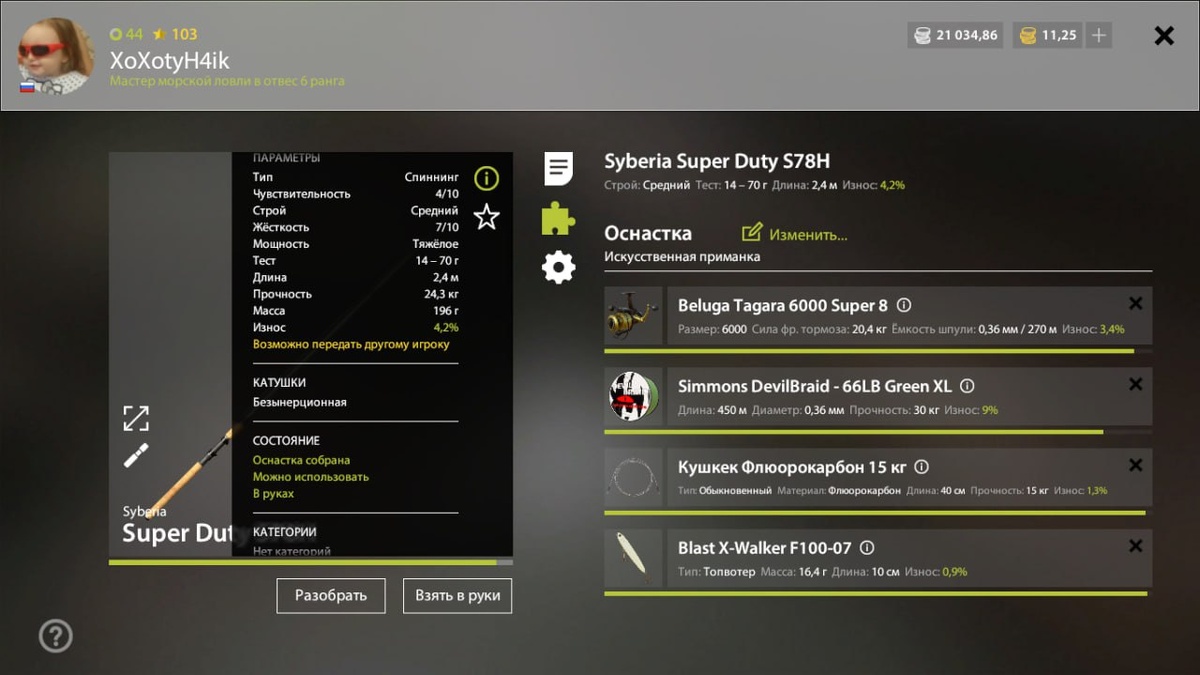Click the Beluga Tagara wear progress bar
1200x675 pixels.
tap(878, 351)
